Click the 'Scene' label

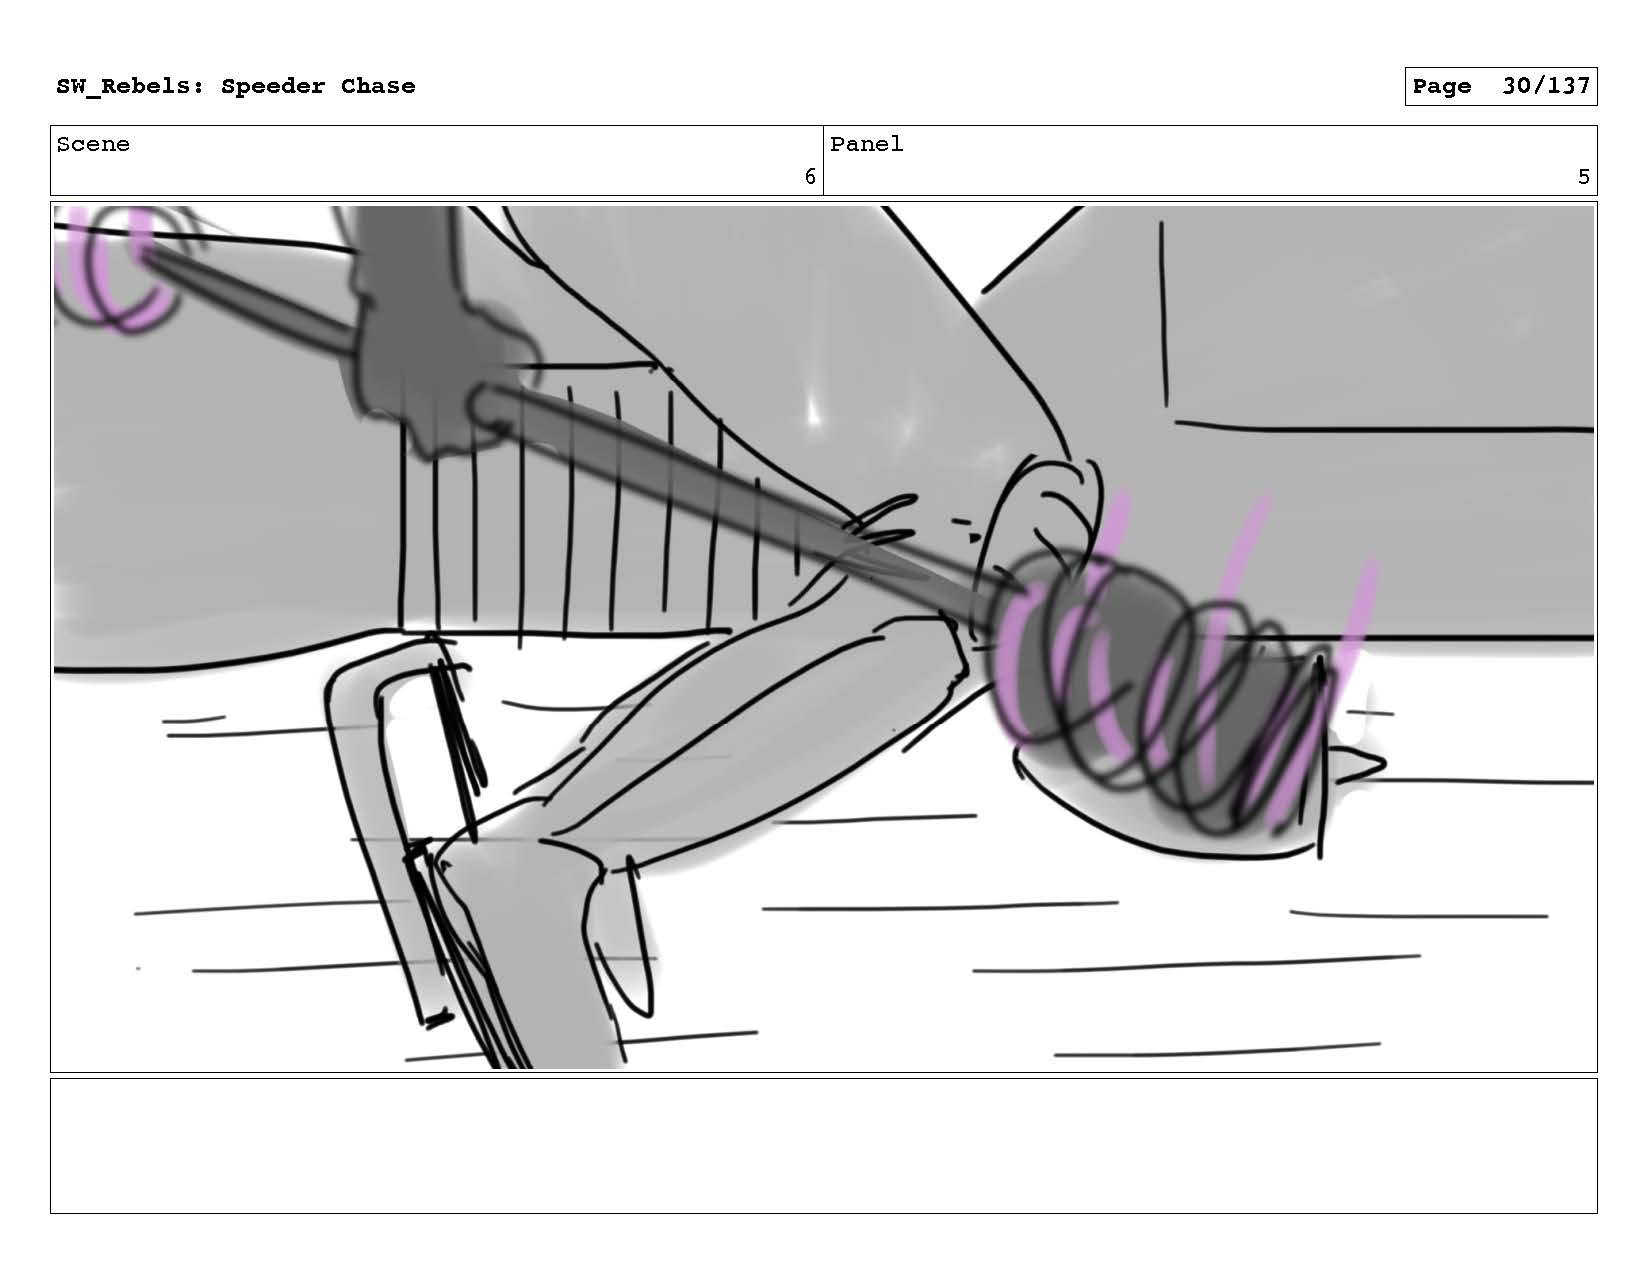pos(93,144)
